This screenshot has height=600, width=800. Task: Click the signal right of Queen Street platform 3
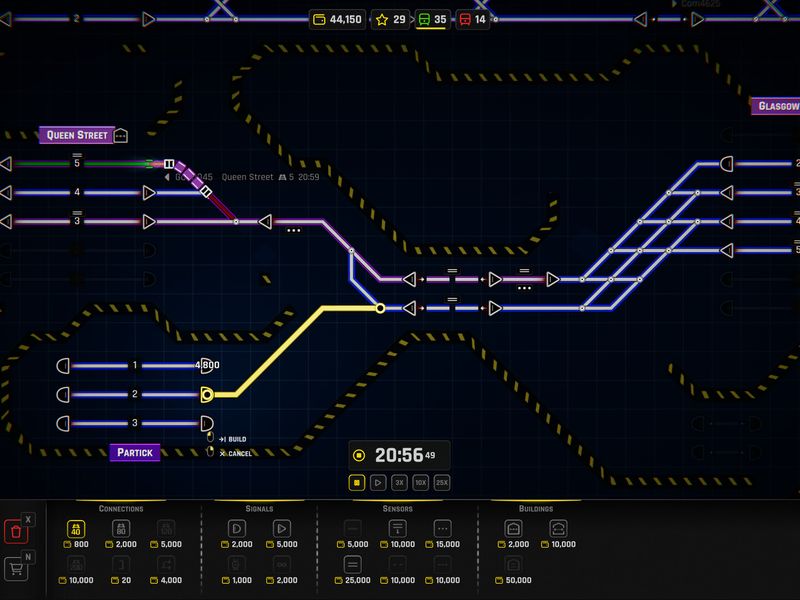148,221
